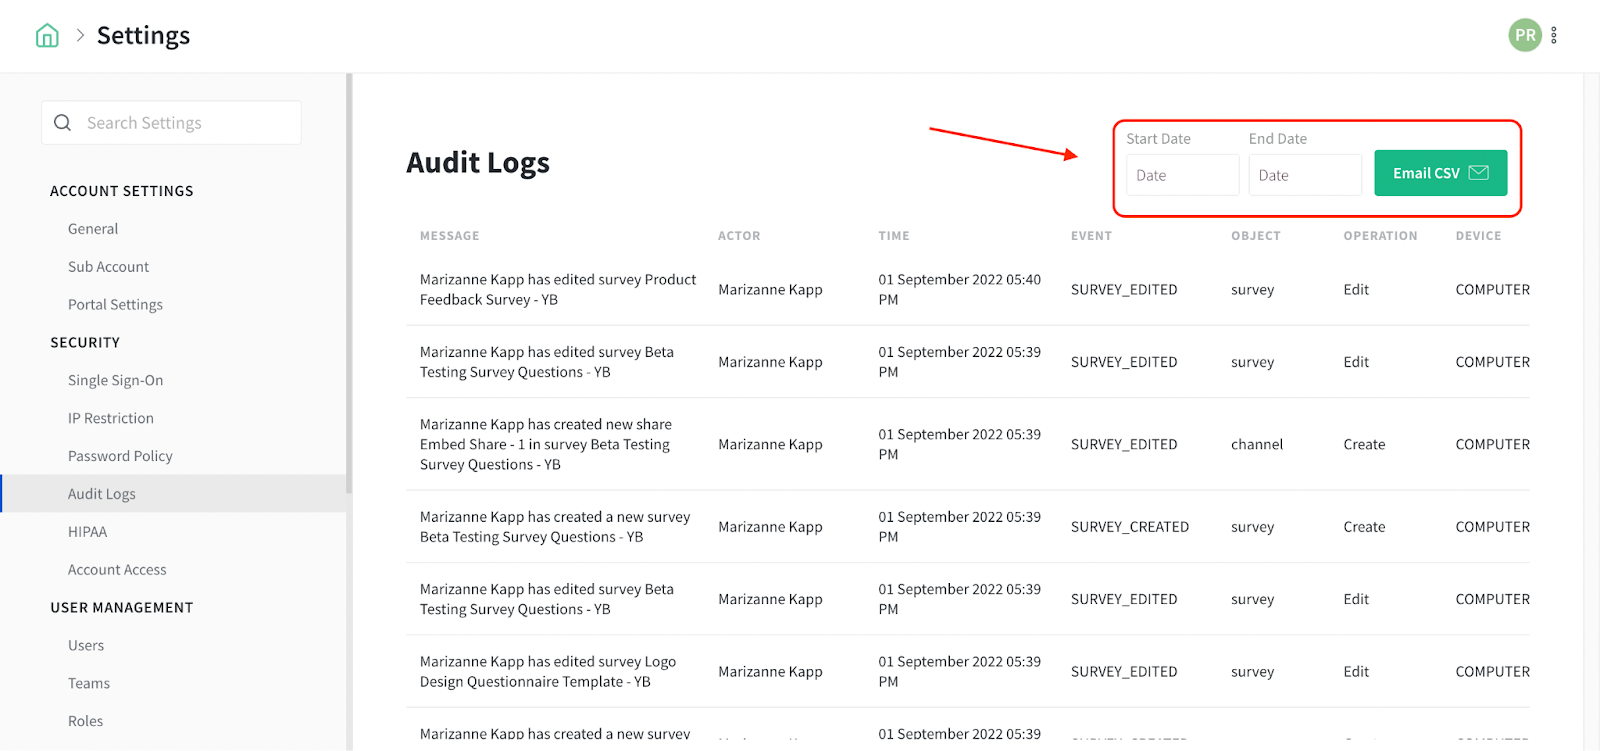The width and height of the screenshot is (1600, 751).
Task: Open Roles management page
Action: tap(85, 721)
